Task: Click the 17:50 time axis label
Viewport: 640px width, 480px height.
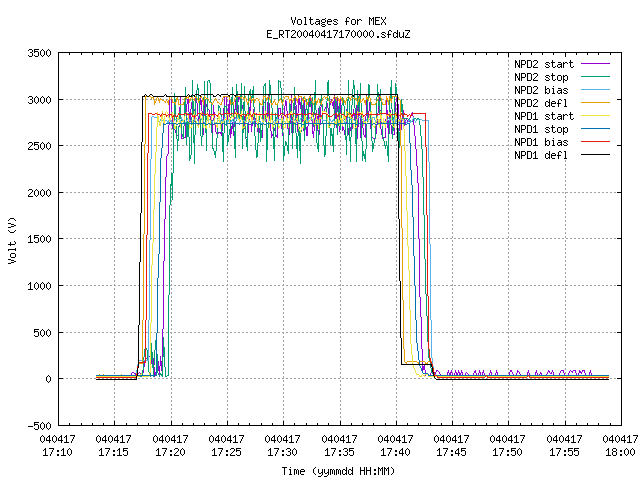Action: point(507,452)
